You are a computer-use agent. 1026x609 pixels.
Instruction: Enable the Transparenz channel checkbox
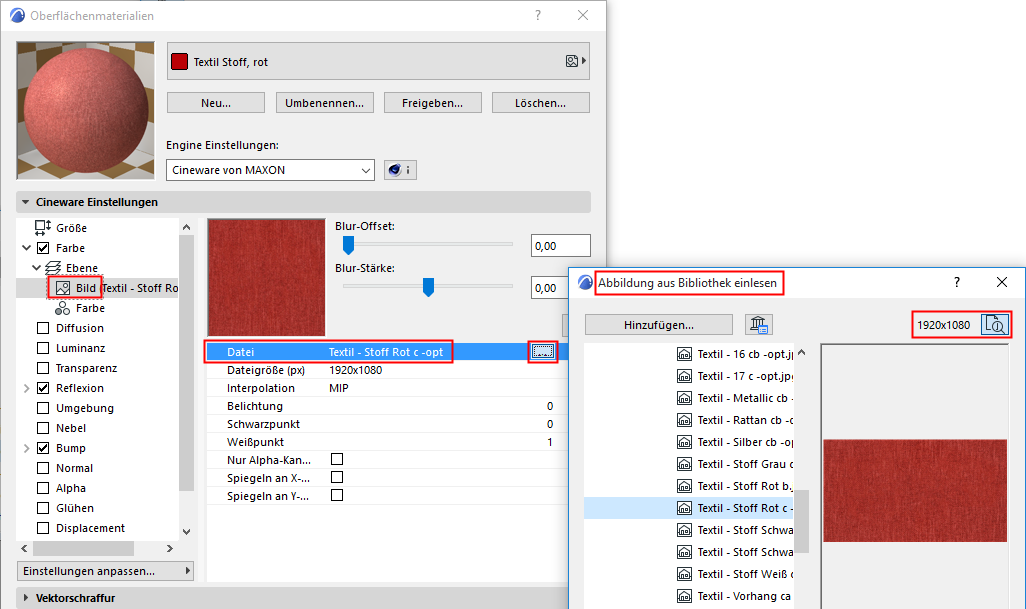[x=43, y=368]
